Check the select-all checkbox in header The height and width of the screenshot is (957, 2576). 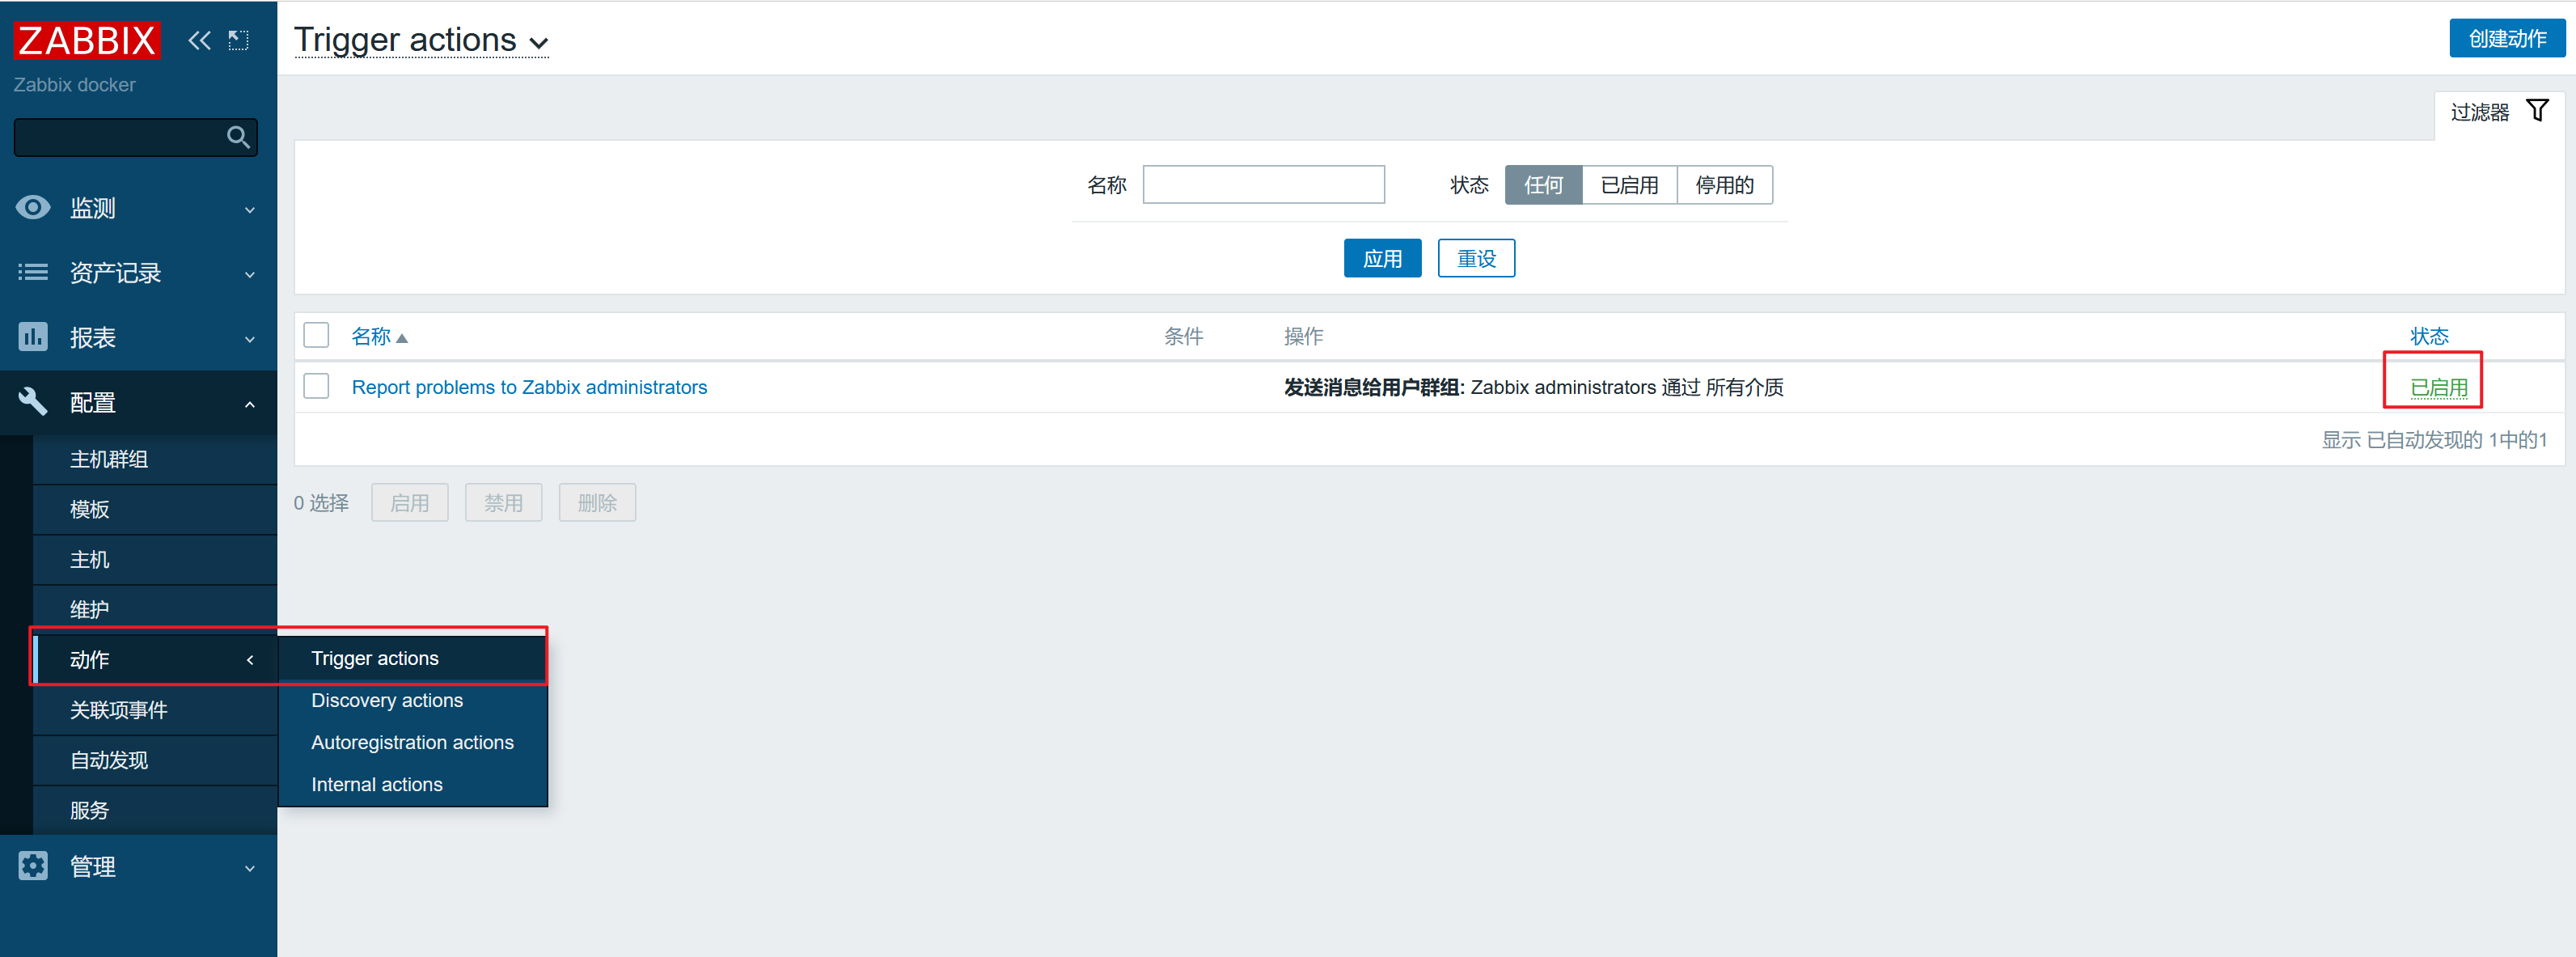point(316,335)
